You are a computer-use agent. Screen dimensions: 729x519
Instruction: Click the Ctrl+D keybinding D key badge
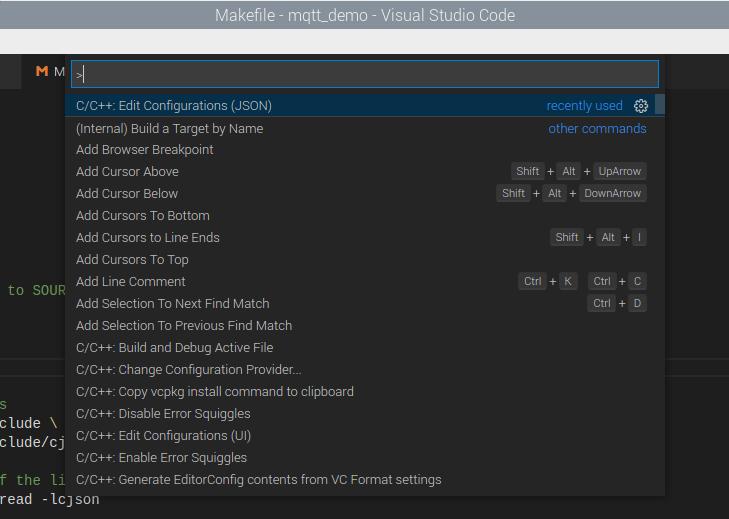click(x=637, y=303)
